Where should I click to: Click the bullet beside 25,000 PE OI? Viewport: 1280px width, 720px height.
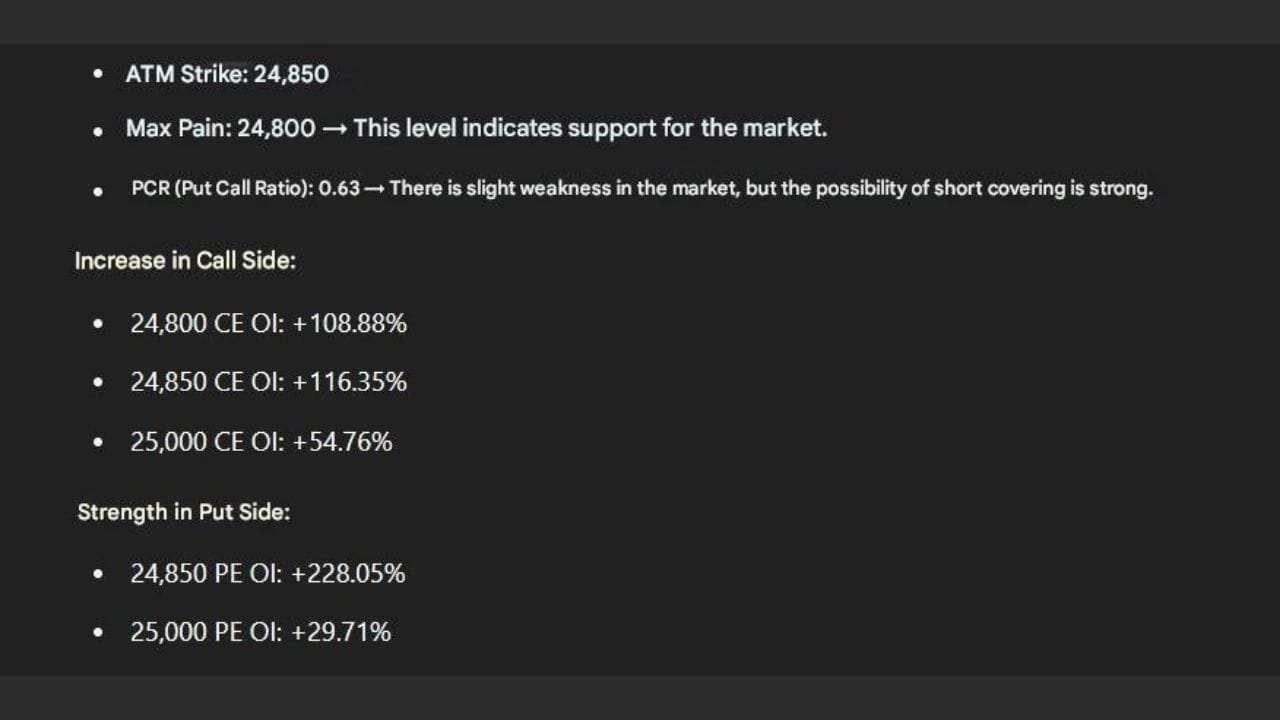(97, 632)
